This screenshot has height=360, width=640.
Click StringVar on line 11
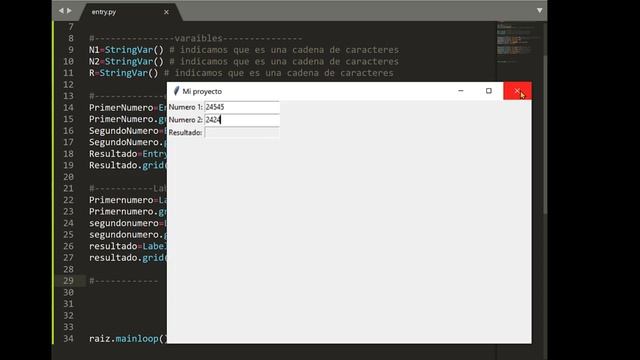(x=123, y=73)
